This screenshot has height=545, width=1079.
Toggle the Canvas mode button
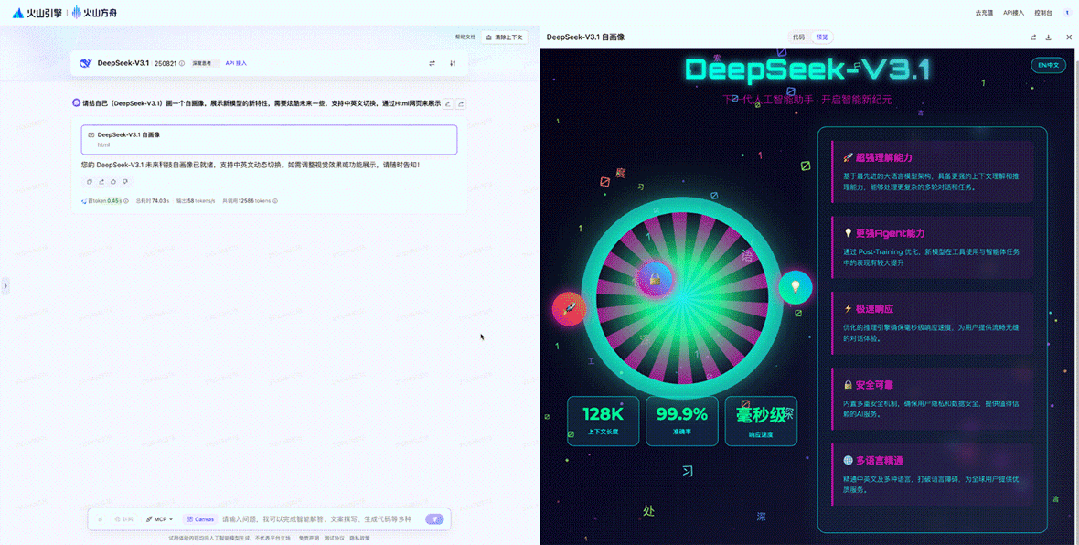(x=200, y=520)
